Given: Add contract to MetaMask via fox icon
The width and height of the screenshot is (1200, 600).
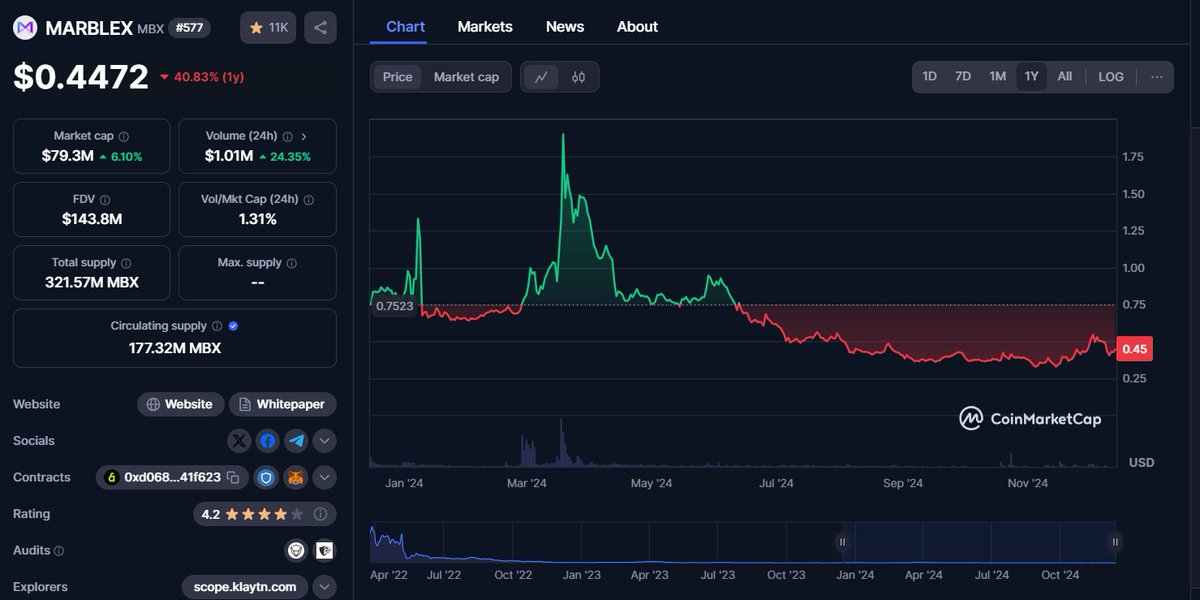Looking at the screenshot, I should point(294,477).
